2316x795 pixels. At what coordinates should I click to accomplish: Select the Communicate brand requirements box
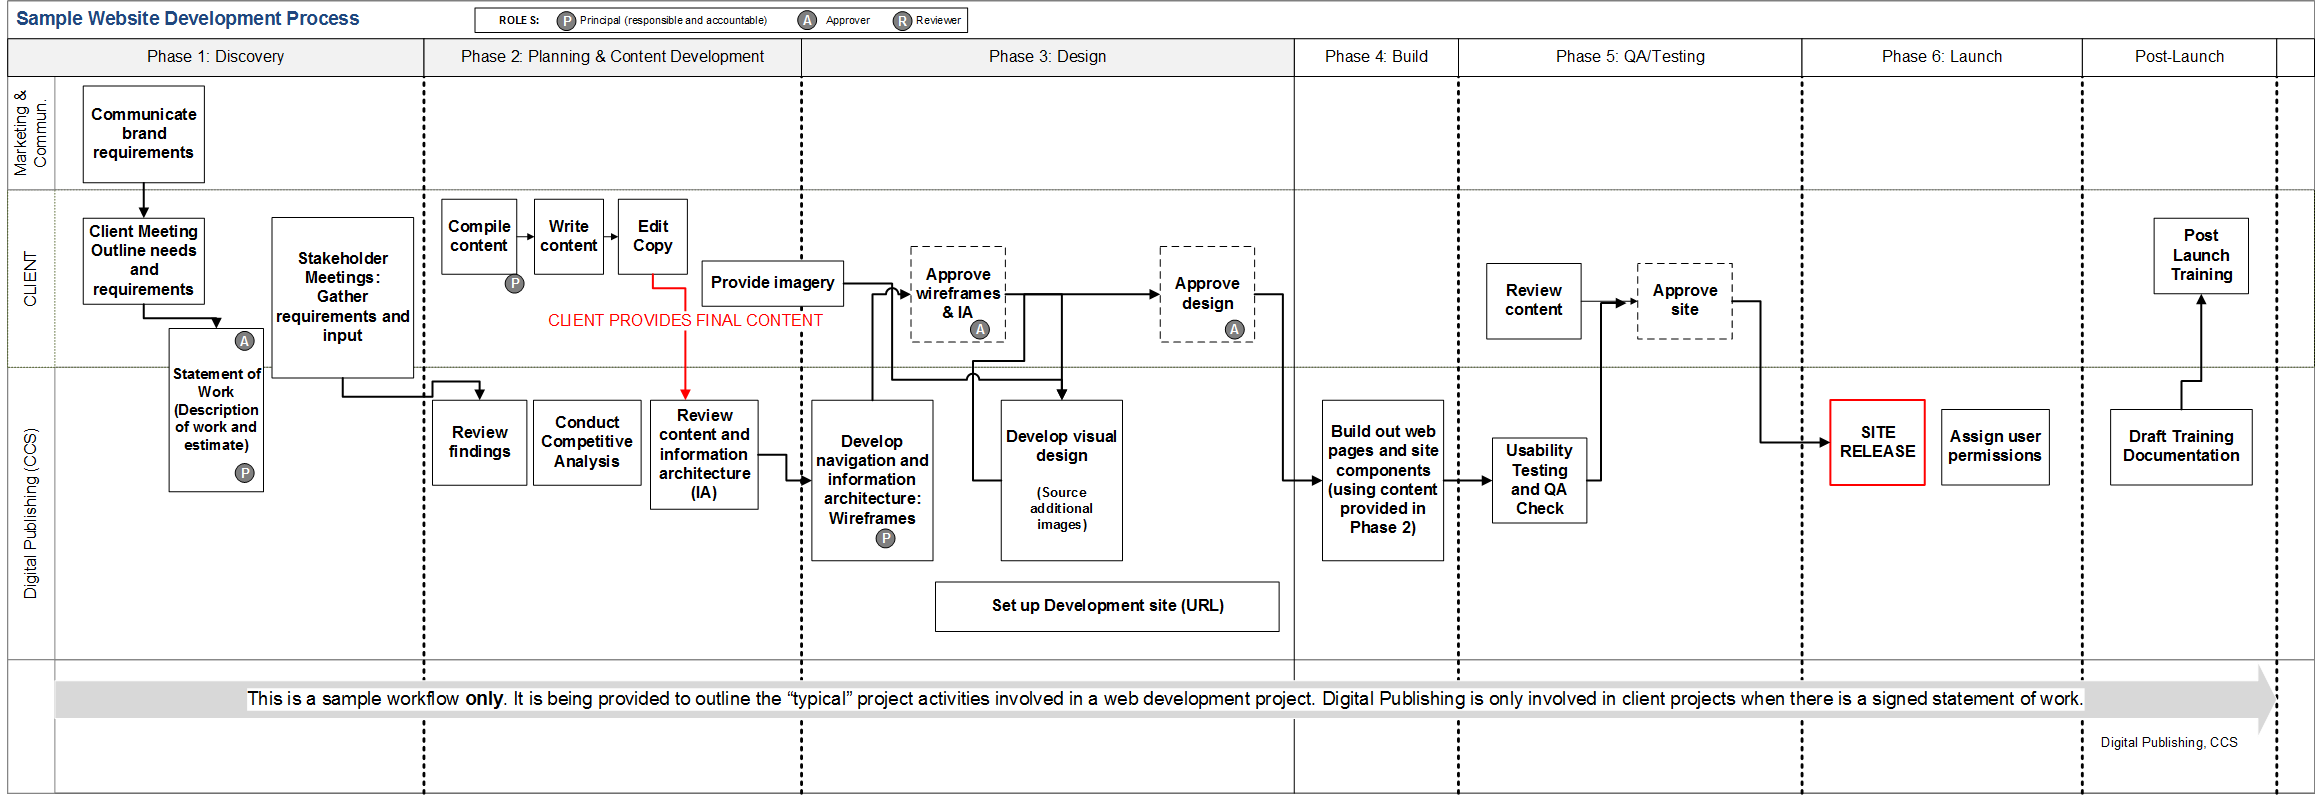pos(143,134)
